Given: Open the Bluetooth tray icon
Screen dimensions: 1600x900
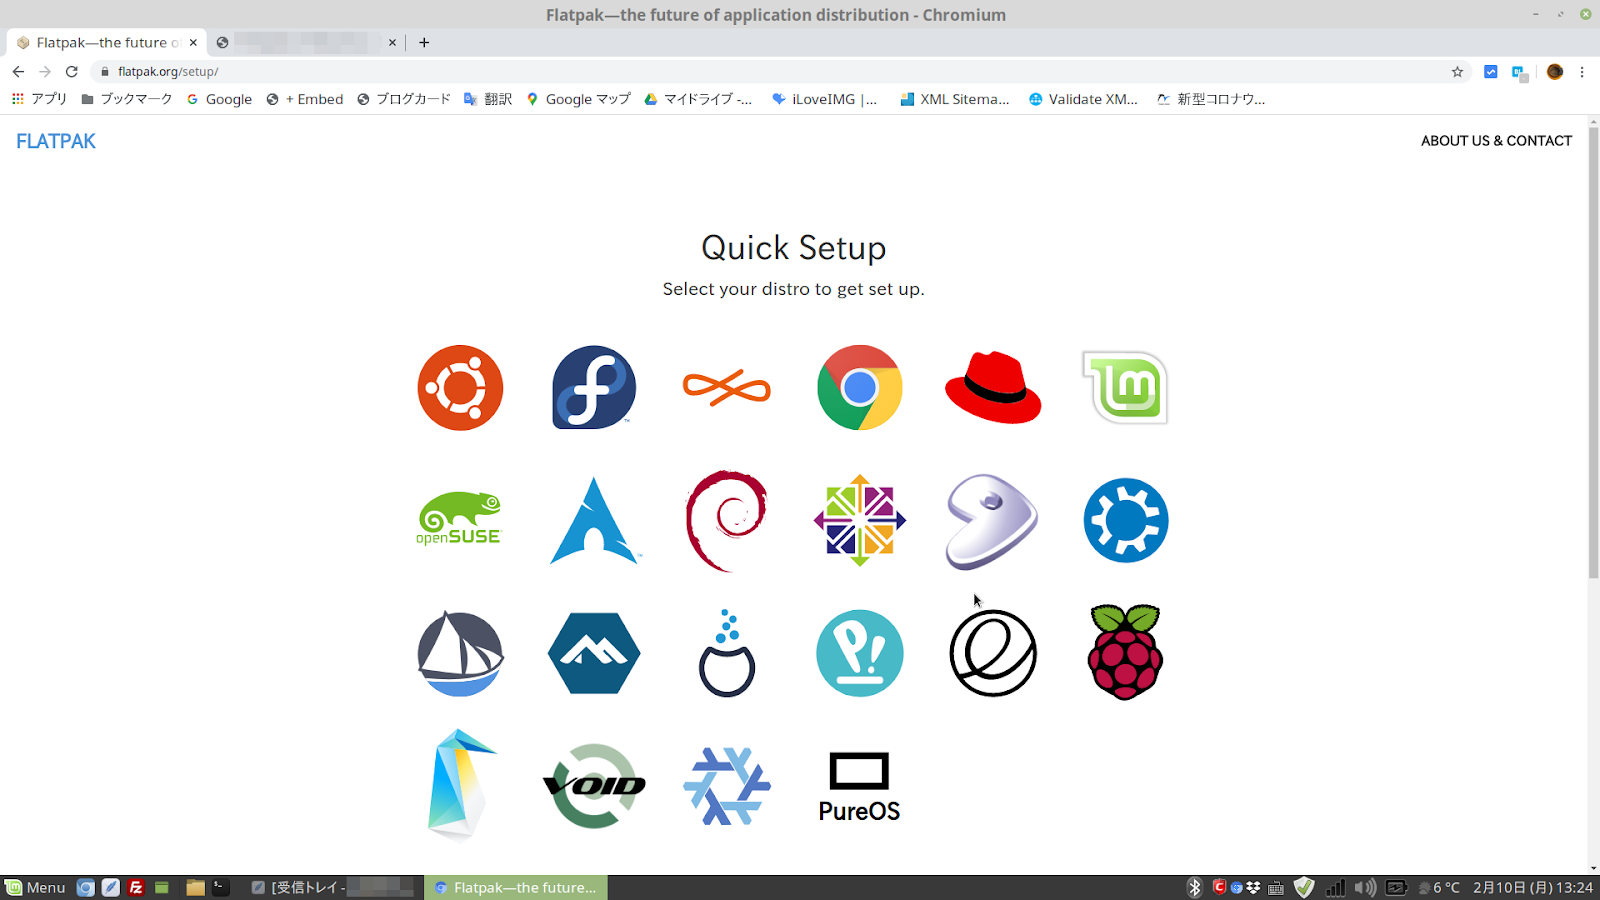Looking at the screenshot, I should point(1194,887).
